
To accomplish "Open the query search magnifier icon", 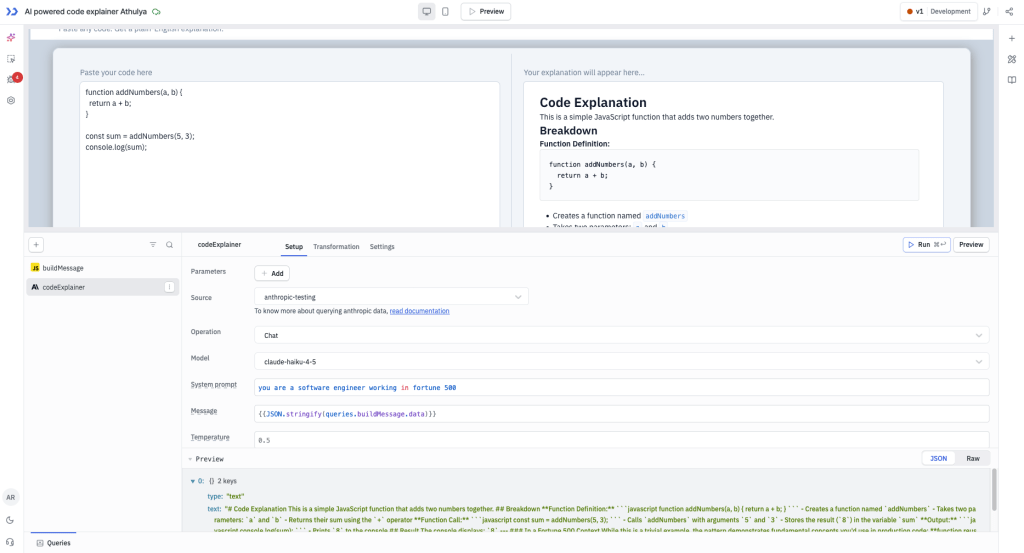I will [x=169, y=245].
